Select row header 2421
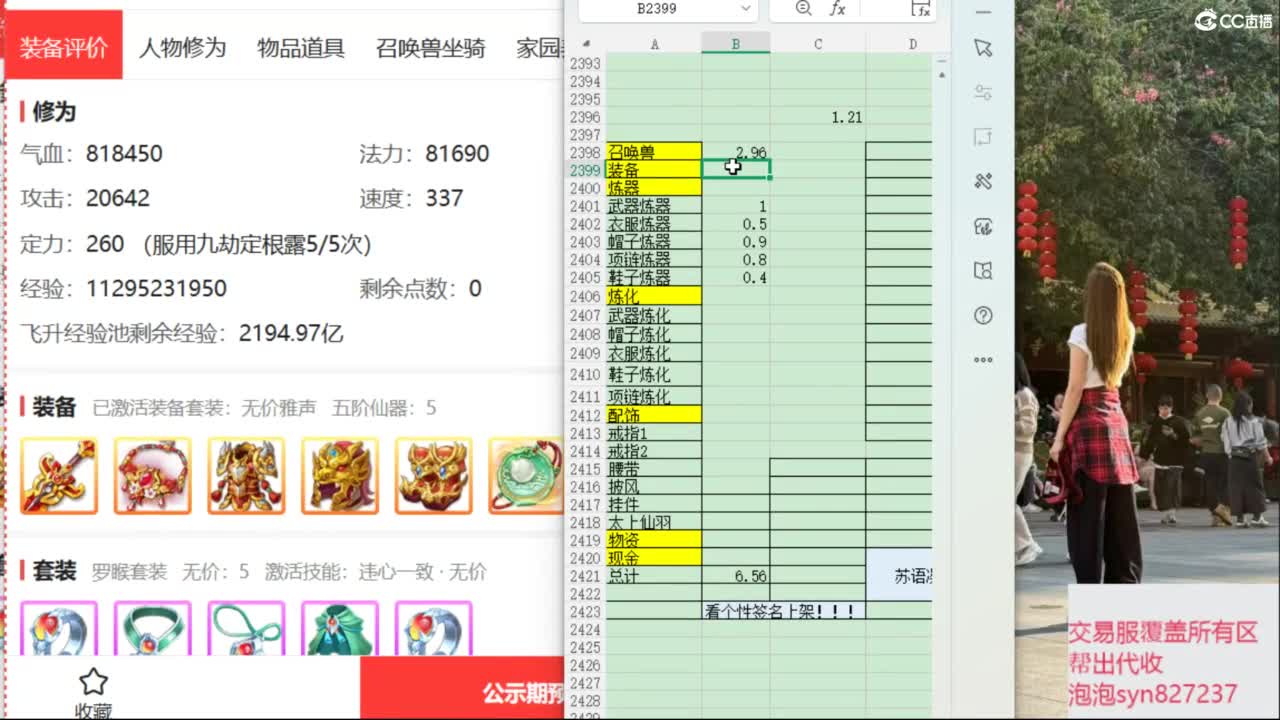Screen dimensions: 1280x720 point(586,576)
